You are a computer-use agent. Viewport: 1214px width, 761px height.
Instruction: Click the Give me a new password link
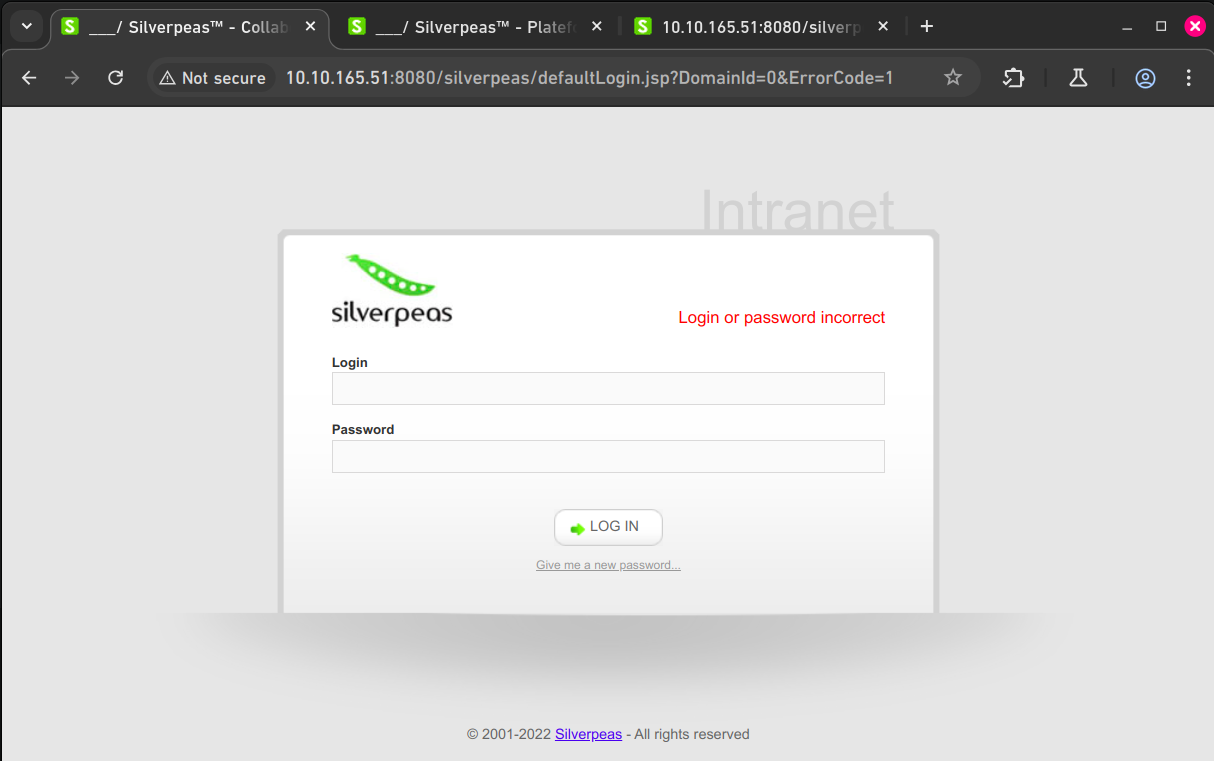[608, 565]
